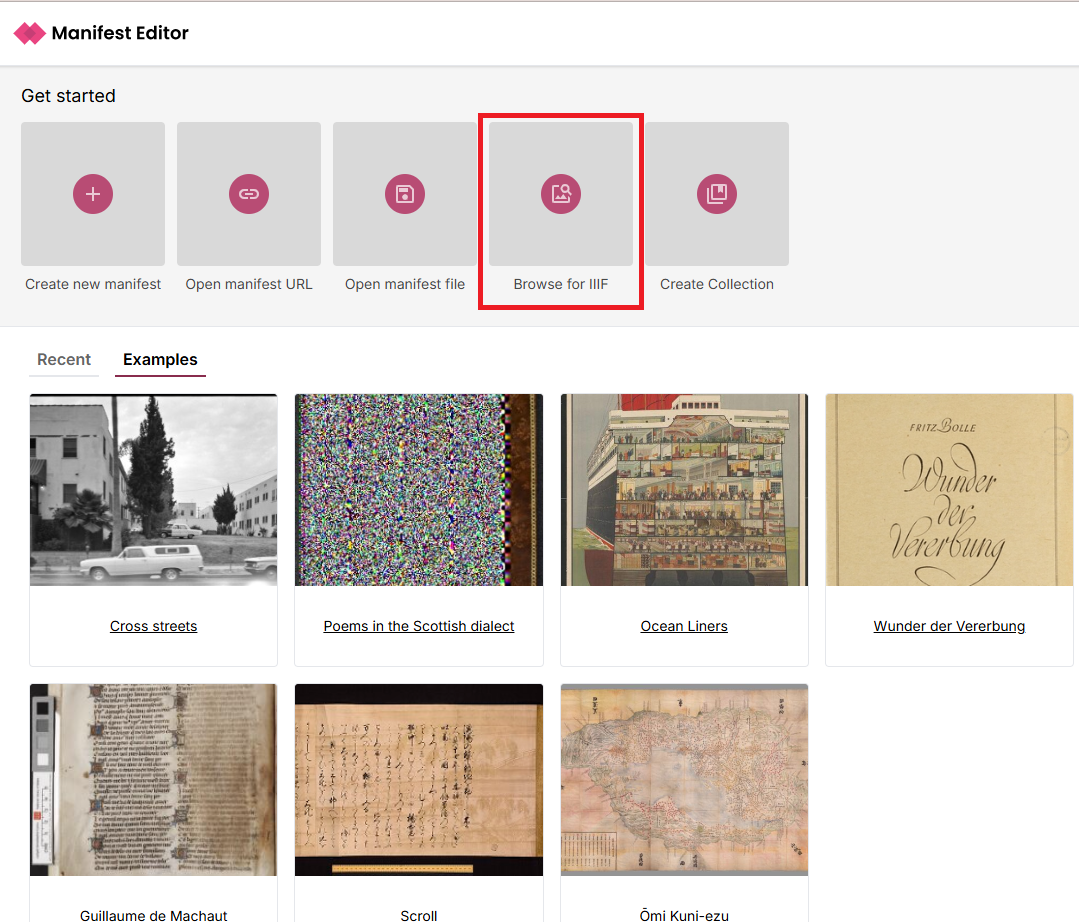
Task: Open the Guillaume de Machaut manuscript thumbnail
Action: click(154, 780)
